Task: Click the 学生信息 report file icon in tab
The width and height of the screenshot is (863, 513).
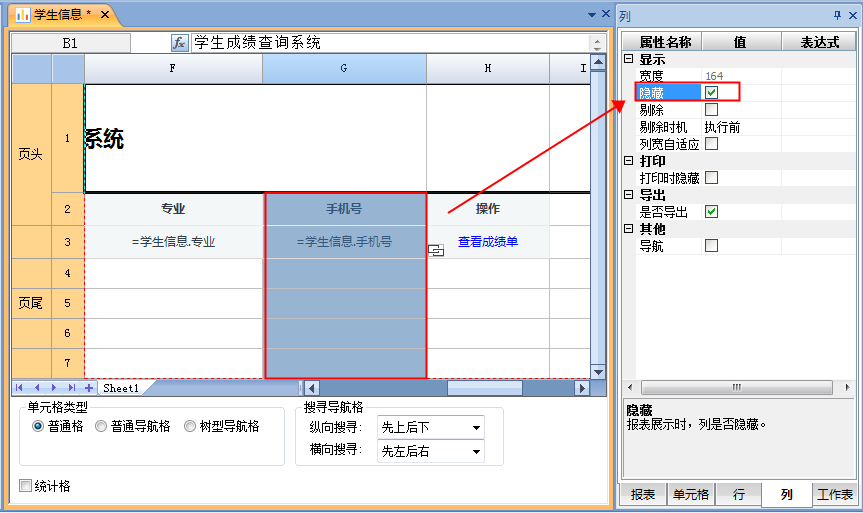Action: [22, 15]
